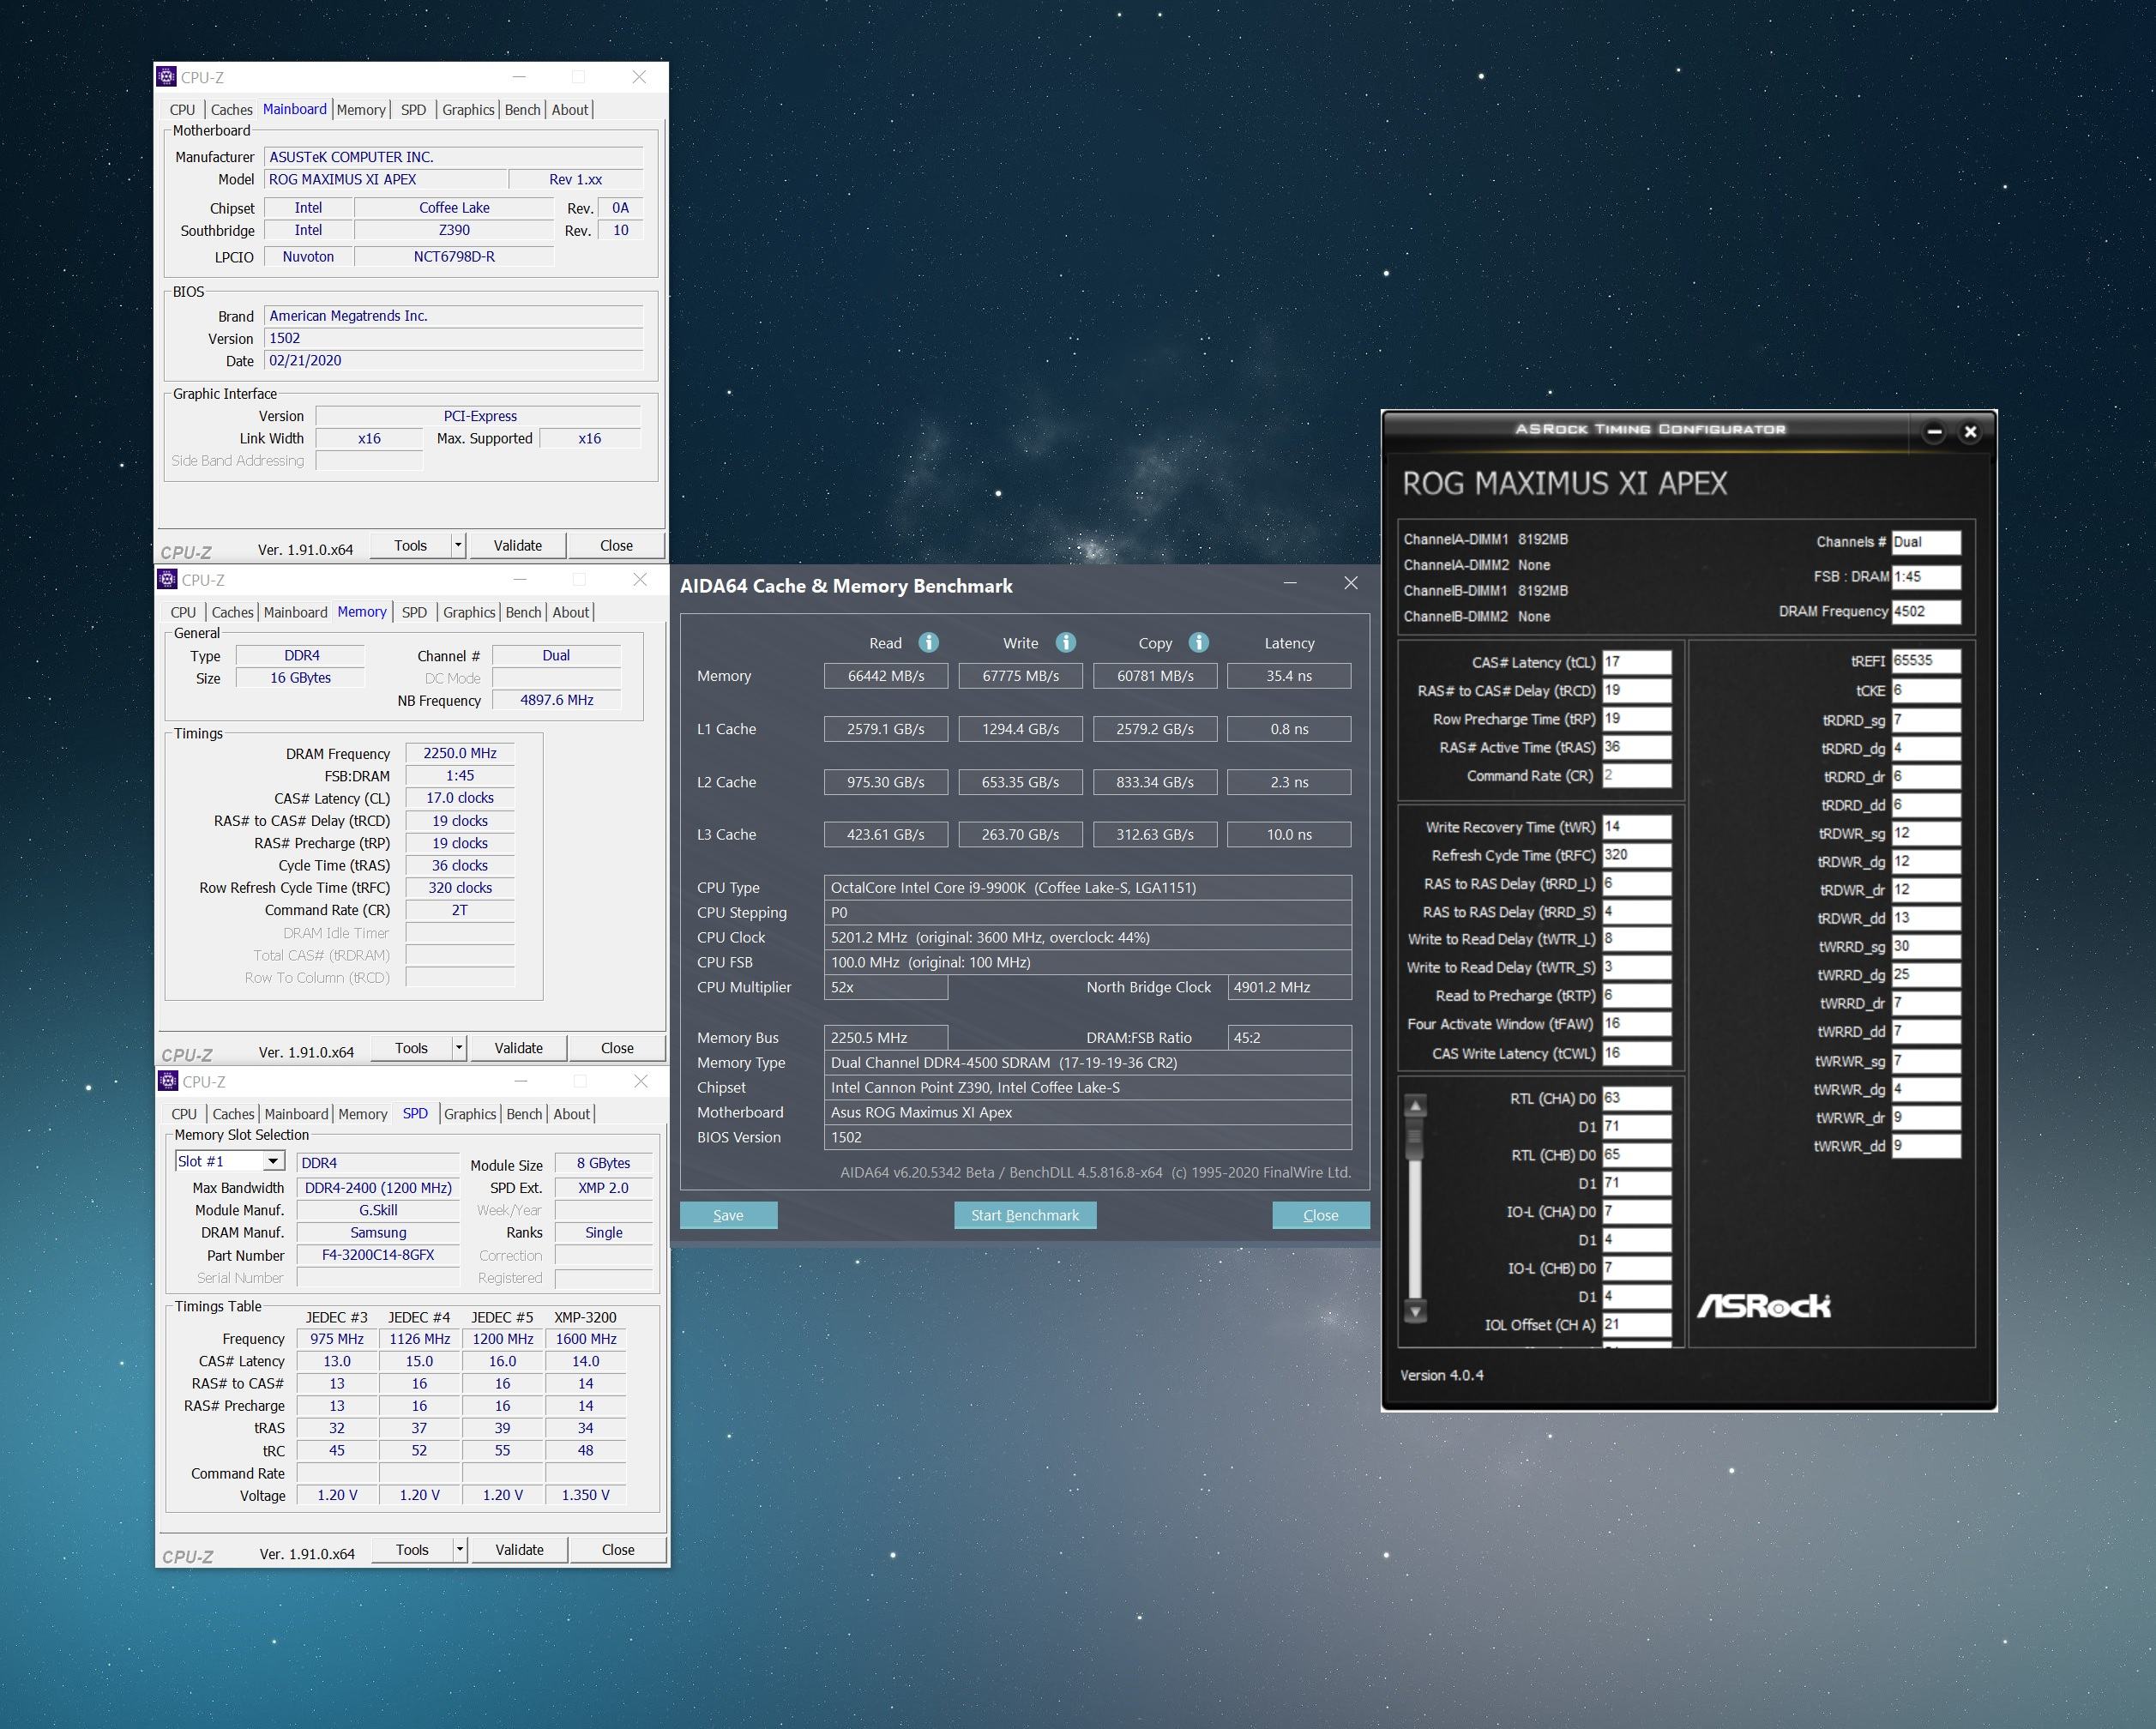Viewport: 2156px width, 1729px height.
Task: Click Close button in CPU-Z Mainboard window
Action: pyautogui.click(x=616, y=545)
